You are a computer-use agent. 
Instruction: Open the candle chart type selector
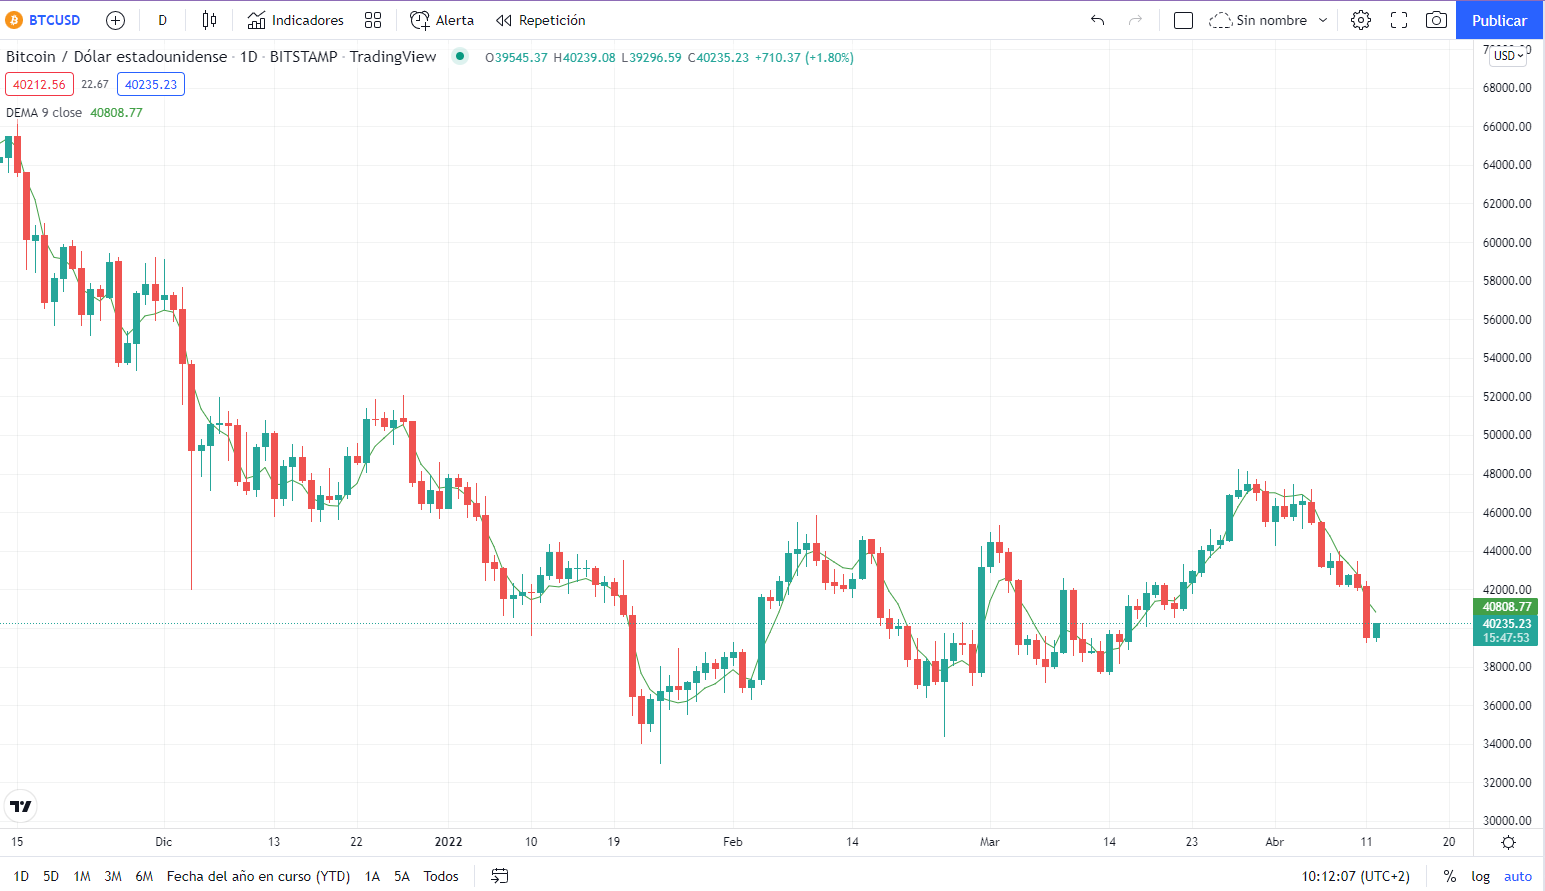tap(210, 19)
